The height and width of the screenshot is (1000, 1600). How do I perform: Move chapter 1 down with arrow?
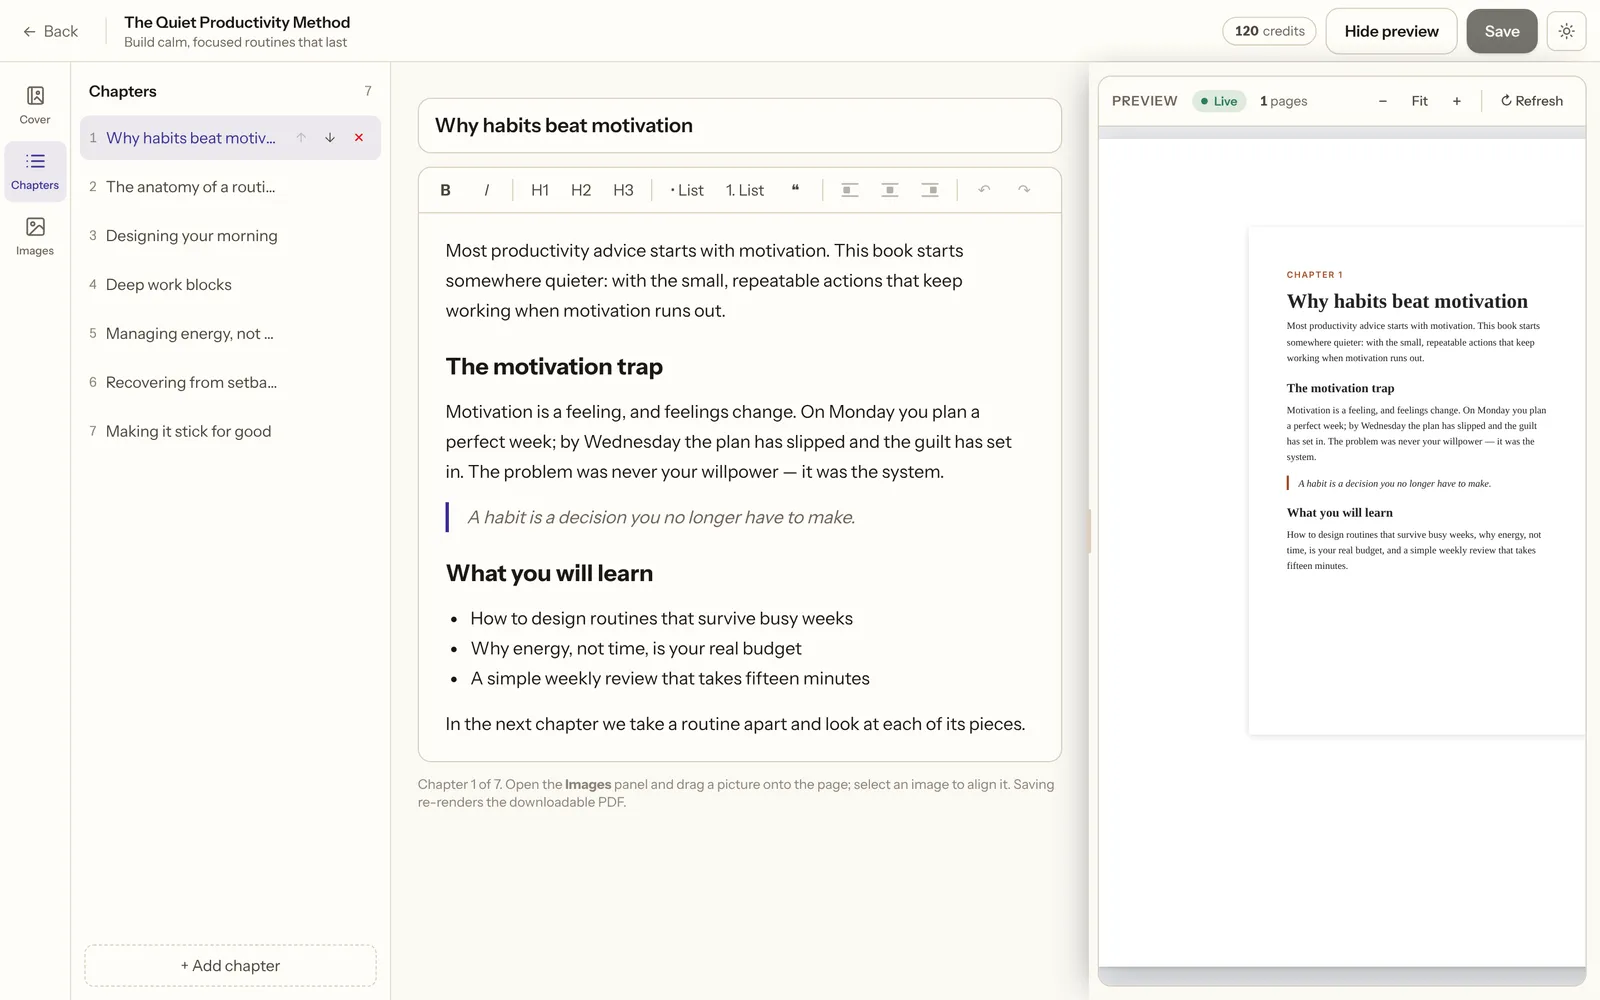coord(330,138)
